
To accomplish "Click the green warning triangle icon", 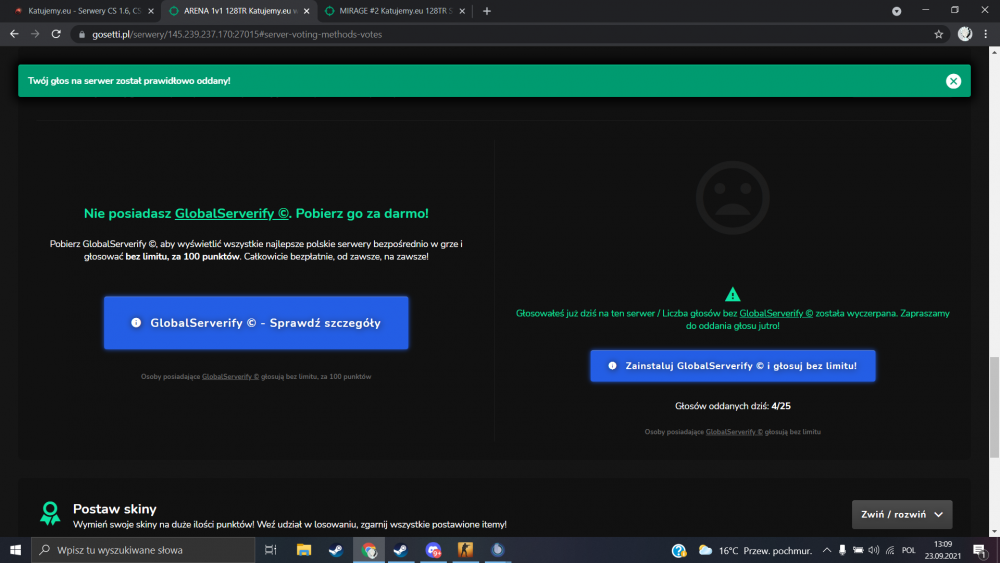I will (x=732, y=294).
